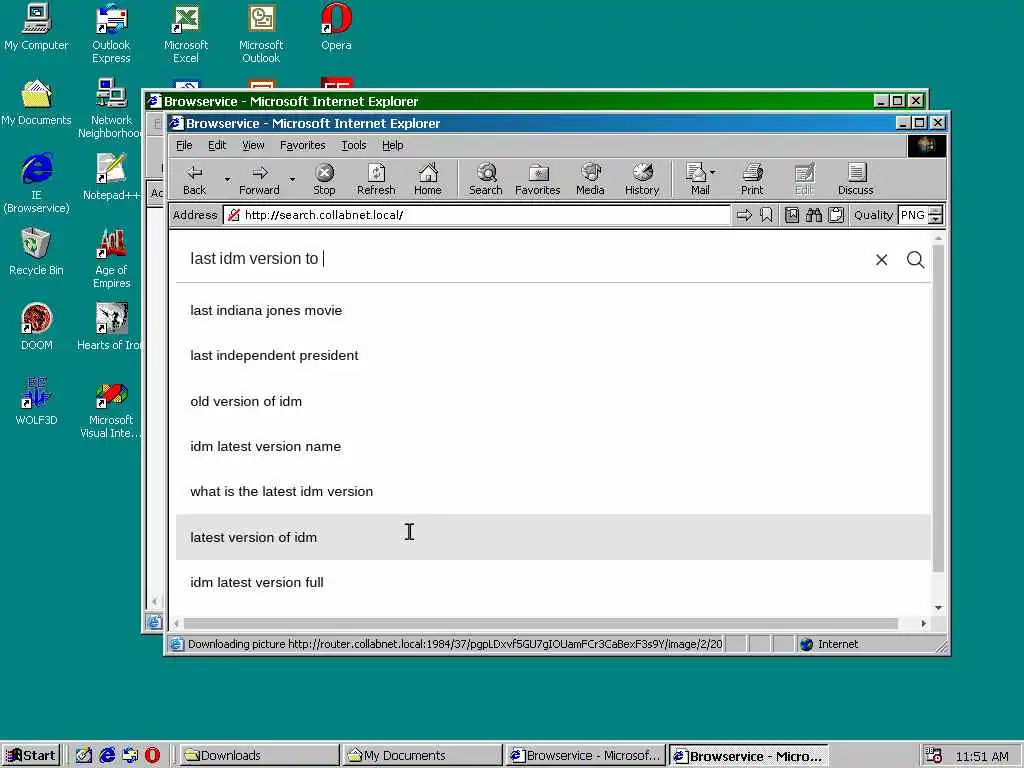Open the Forward history dropdown arrow
Image resolution: width=1024 pixels, height=768 pixels.
click(293, 179)
